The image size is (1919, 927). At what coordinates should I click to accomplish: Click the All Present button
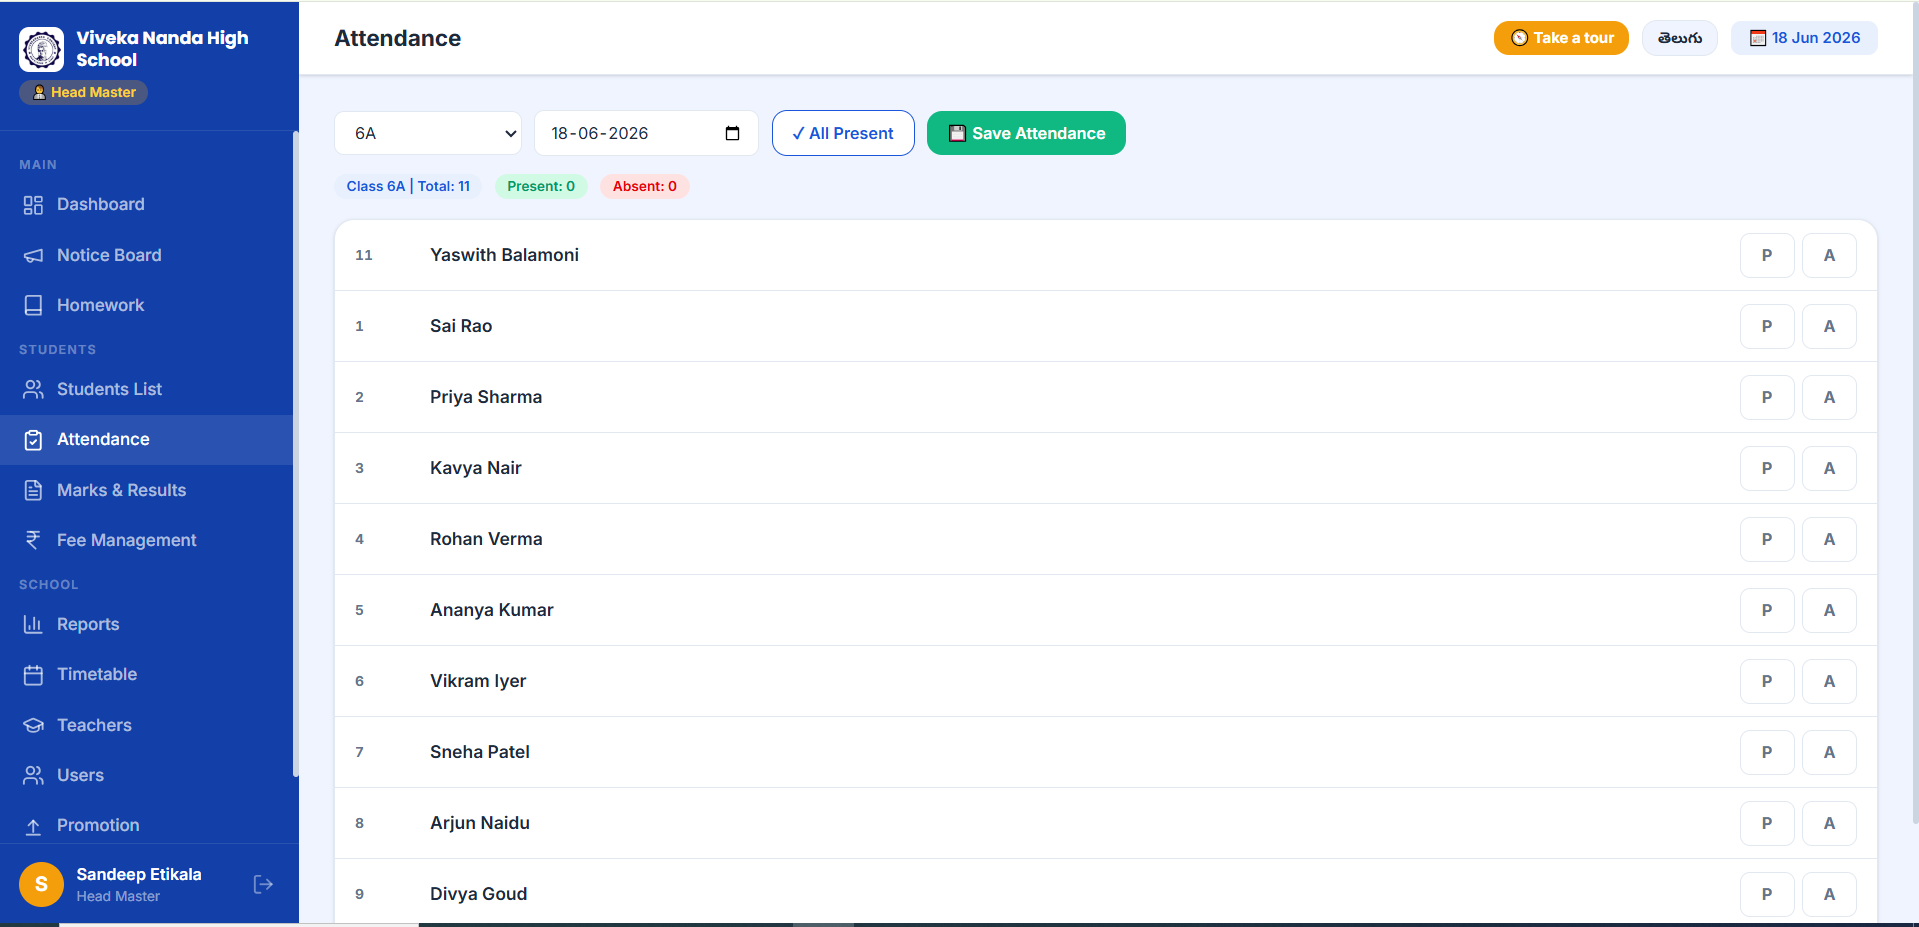point(843,133)
